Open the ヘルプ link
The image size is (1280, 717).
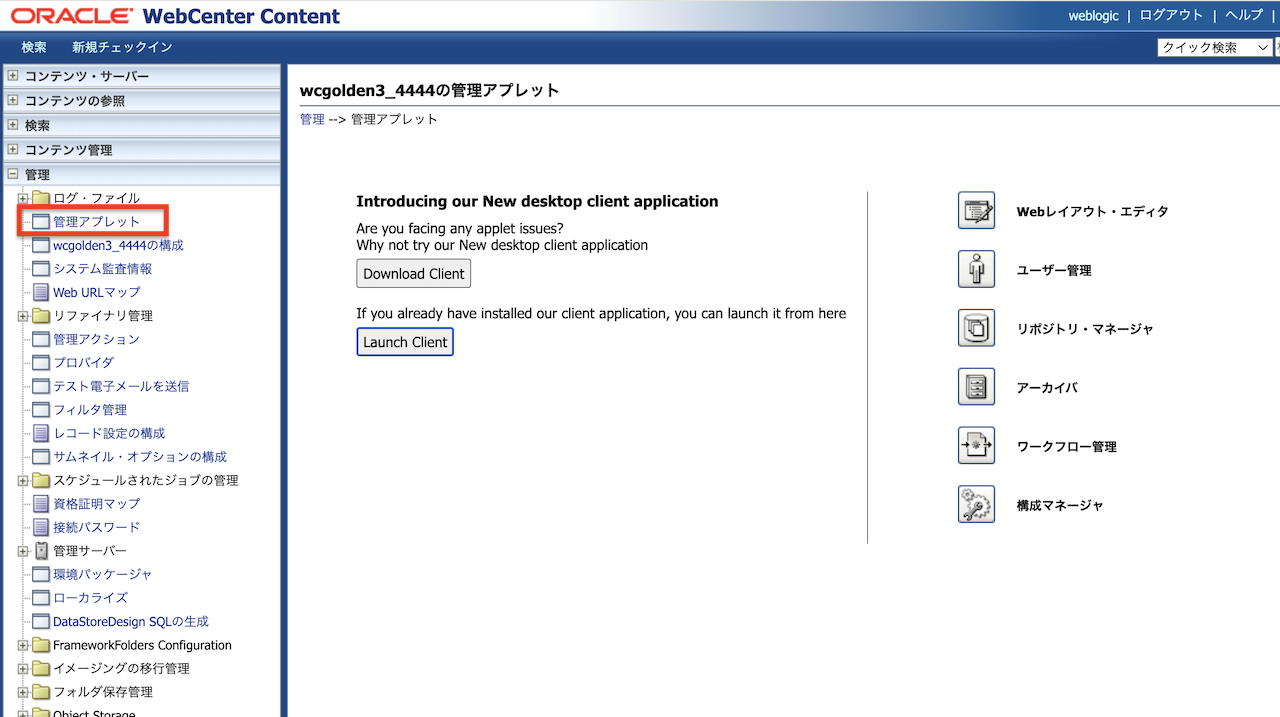coord(1244,16)
